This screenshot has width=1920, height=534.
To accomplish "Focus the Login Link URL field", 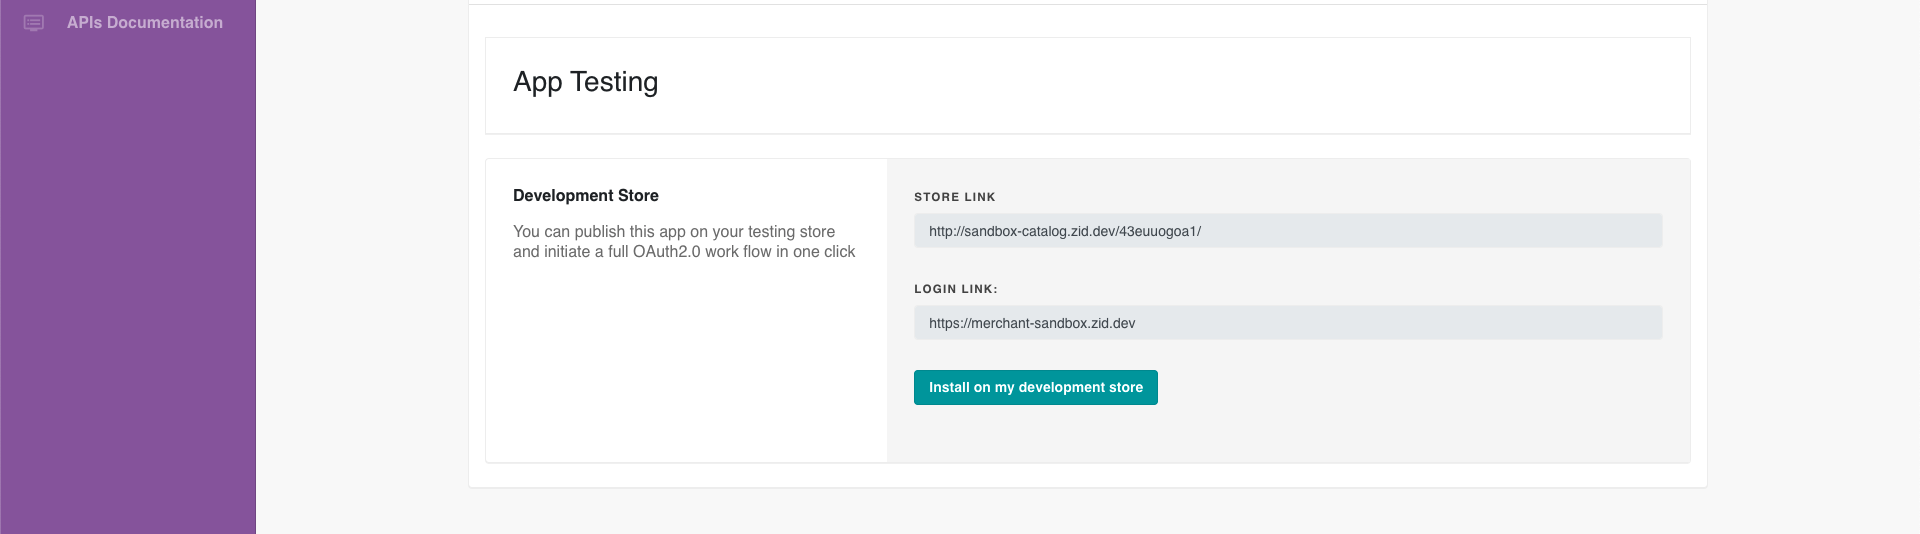I will click(1288, 323).
